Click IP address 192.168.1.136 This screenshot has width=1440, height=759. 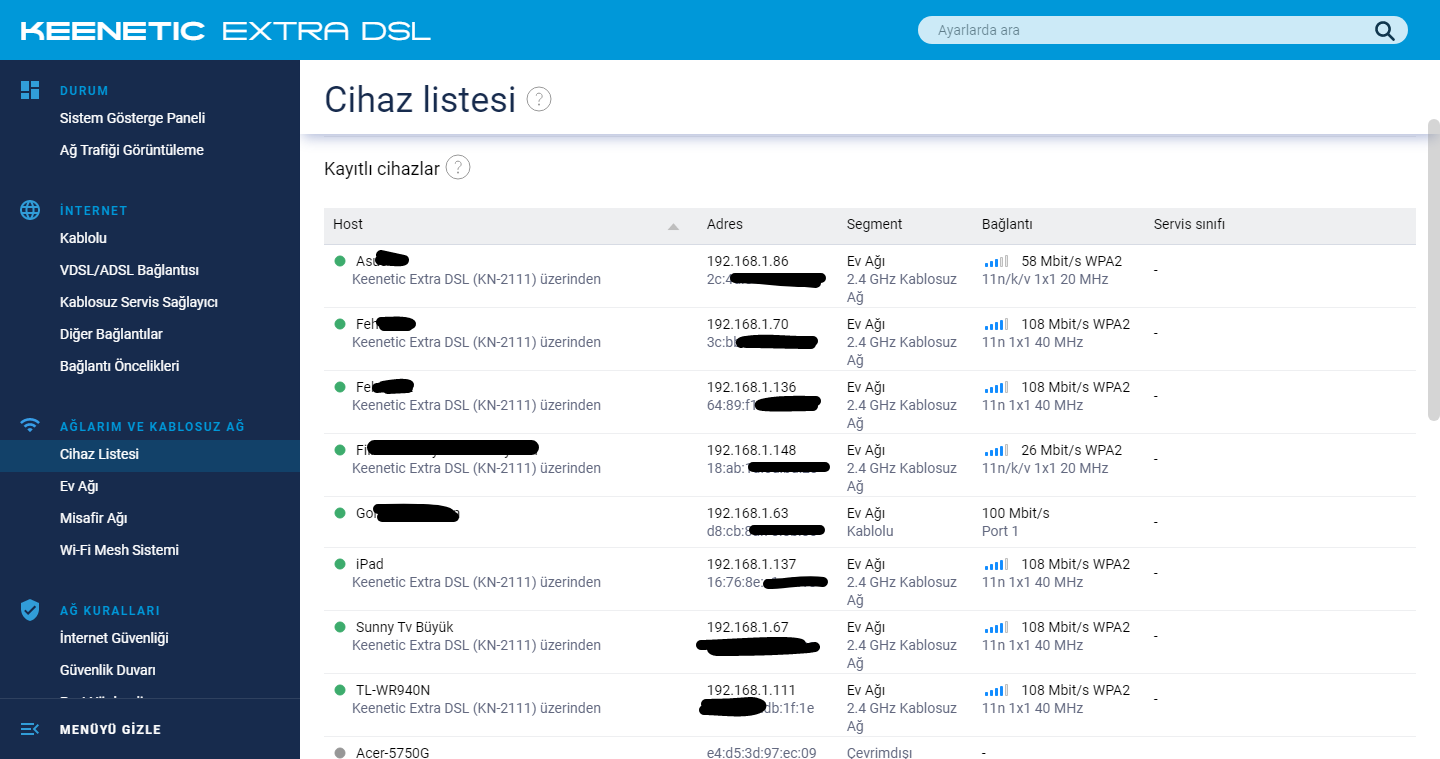(x=752, y=387)
